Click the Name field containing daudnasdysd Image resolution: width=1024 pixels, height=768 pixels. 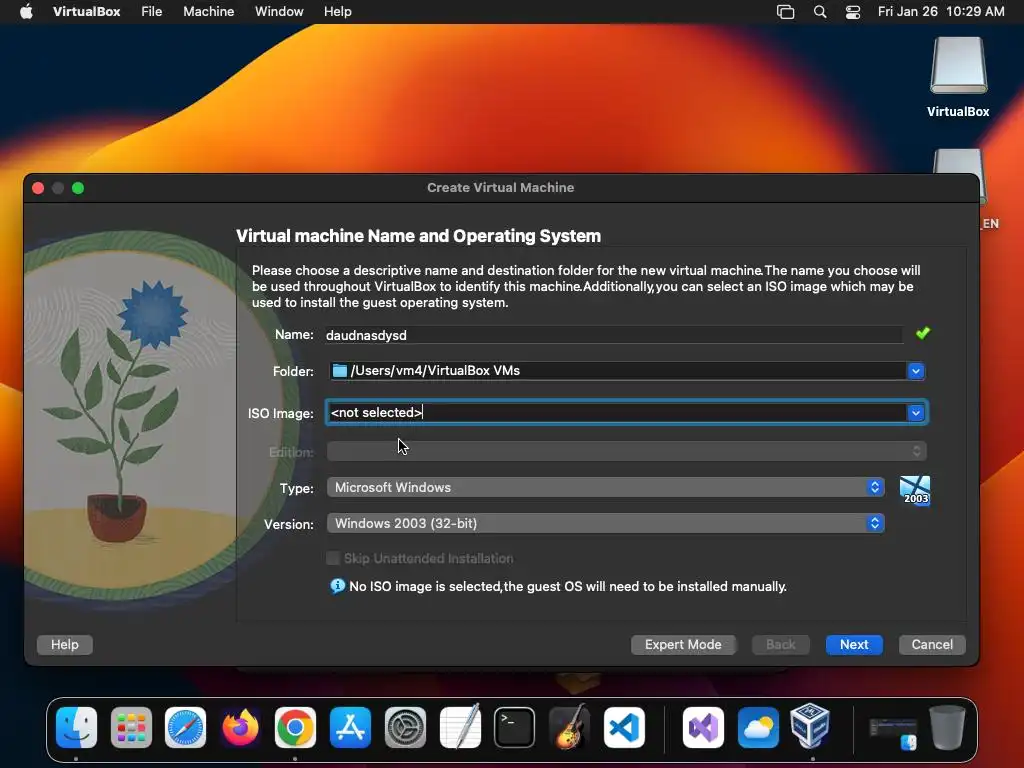coord(613,335)
